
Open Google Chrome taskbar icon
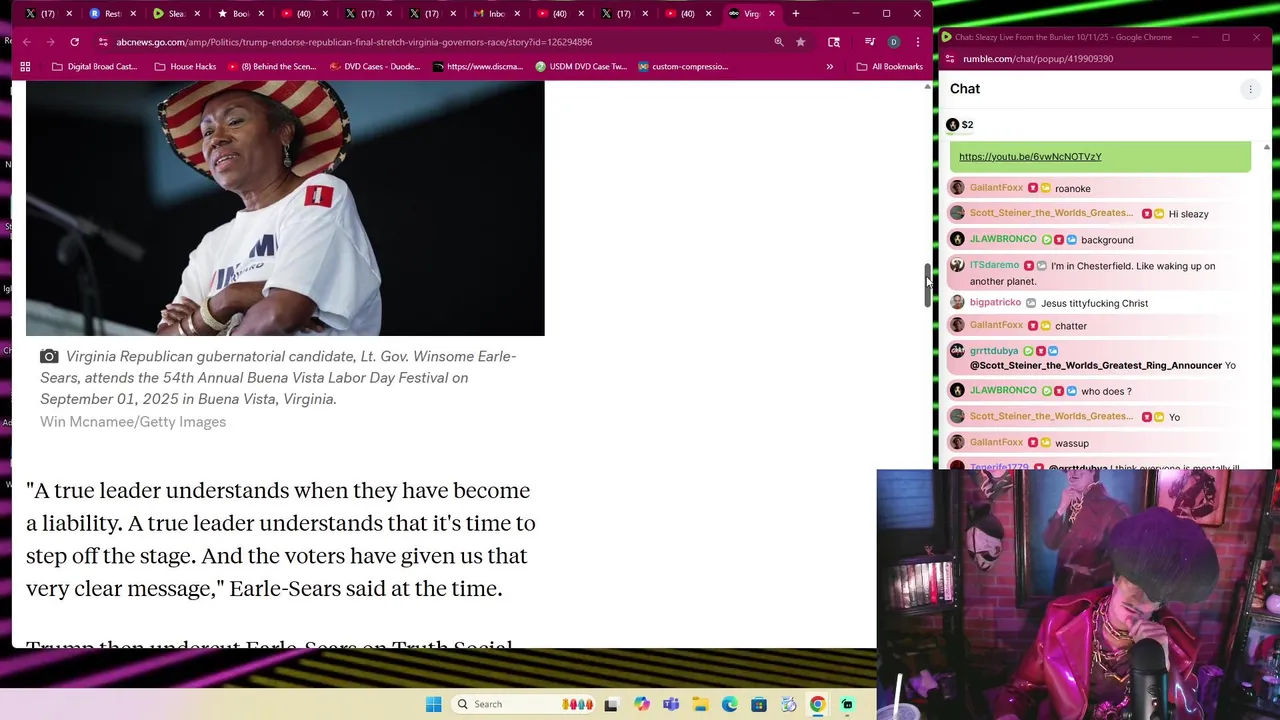click(817, 704)
